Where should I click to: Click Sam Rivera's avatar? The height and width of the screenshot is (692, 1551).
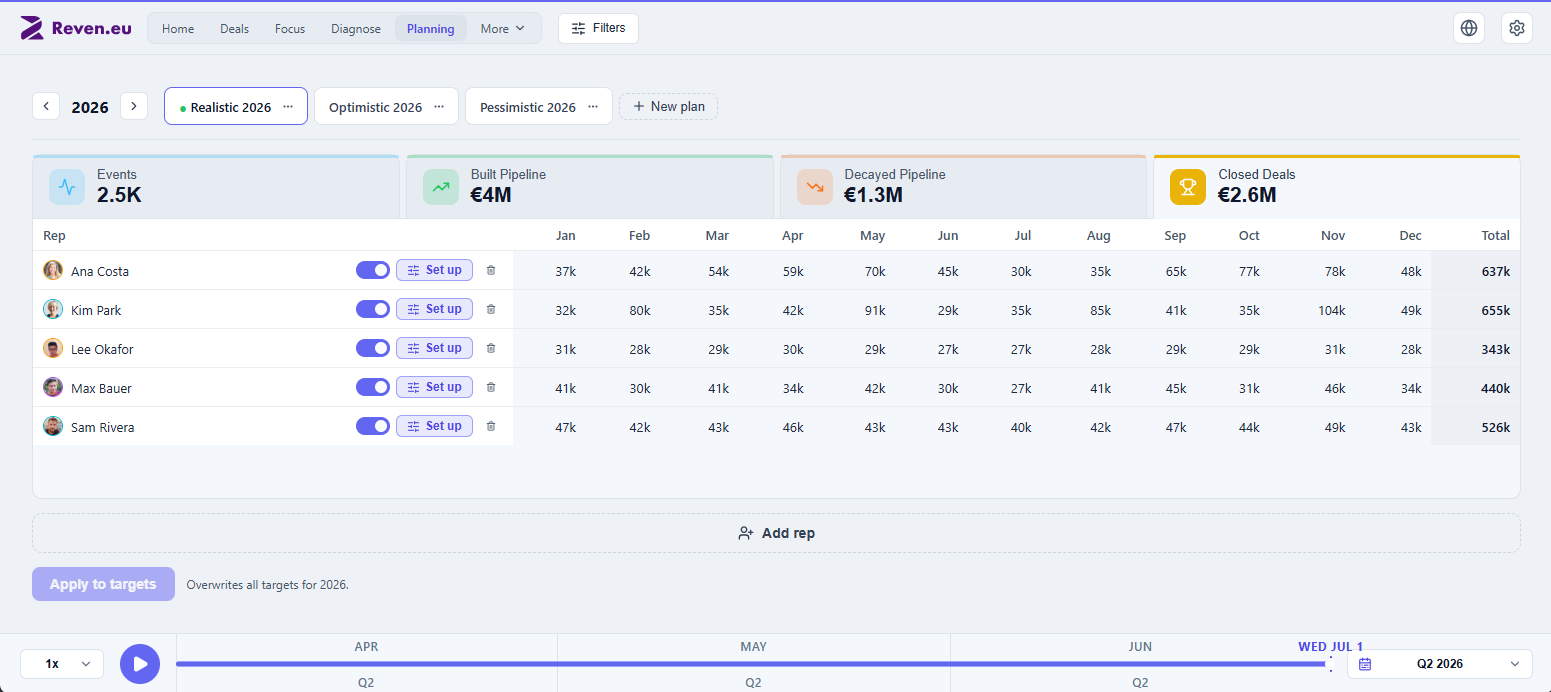[x=53, y=426]
